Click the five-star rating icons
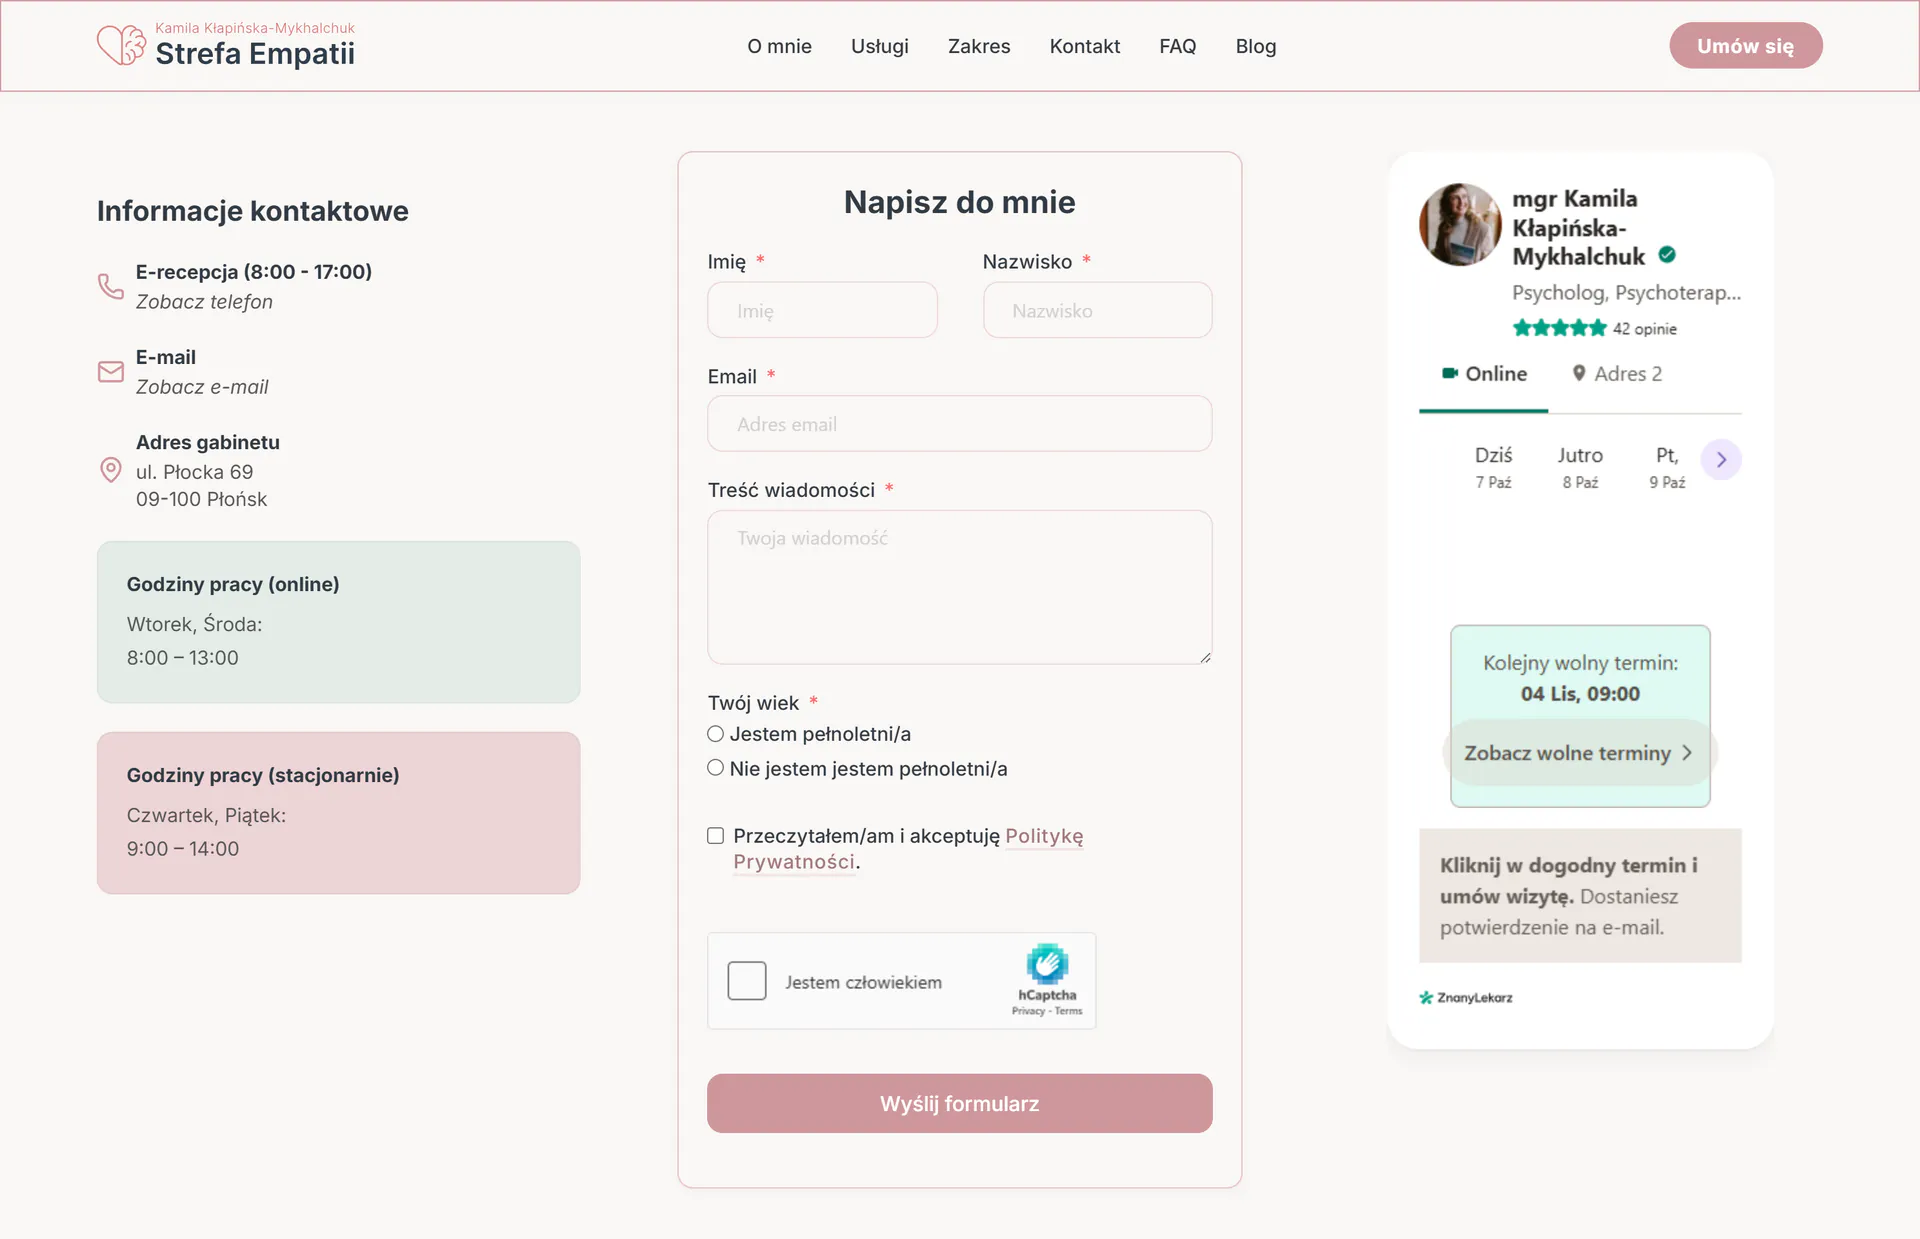The width and height of the screenshot is (1920, 1239). tap(1559, 328)
